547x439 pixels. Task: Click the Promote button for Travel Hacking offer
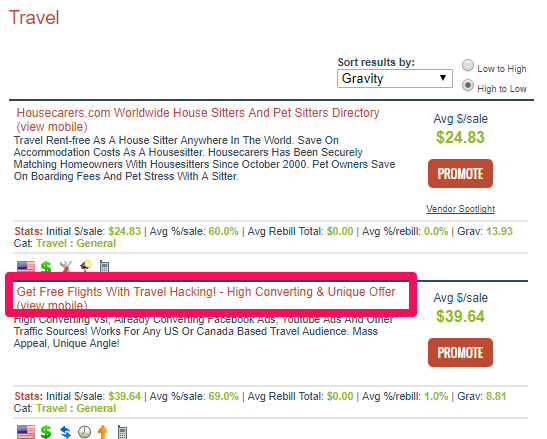click(460, 352)
